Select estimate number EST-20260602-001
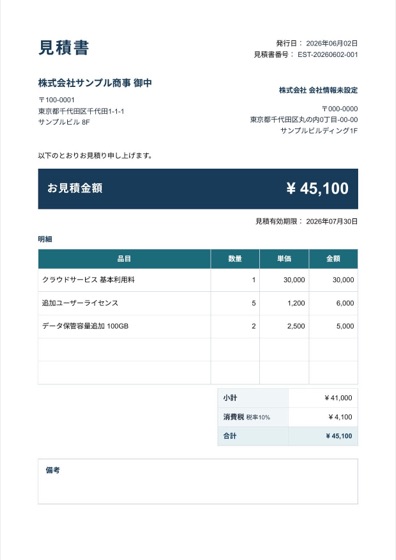 point(327,55)
